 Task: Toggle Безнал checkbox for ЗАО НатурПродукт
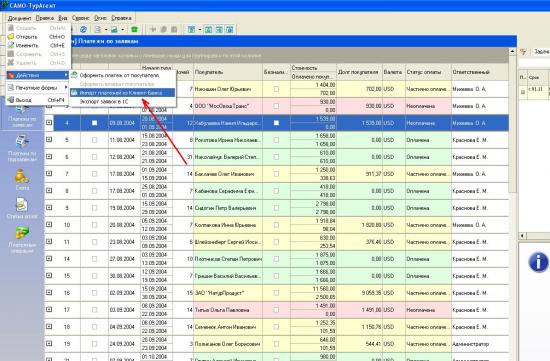276,293
